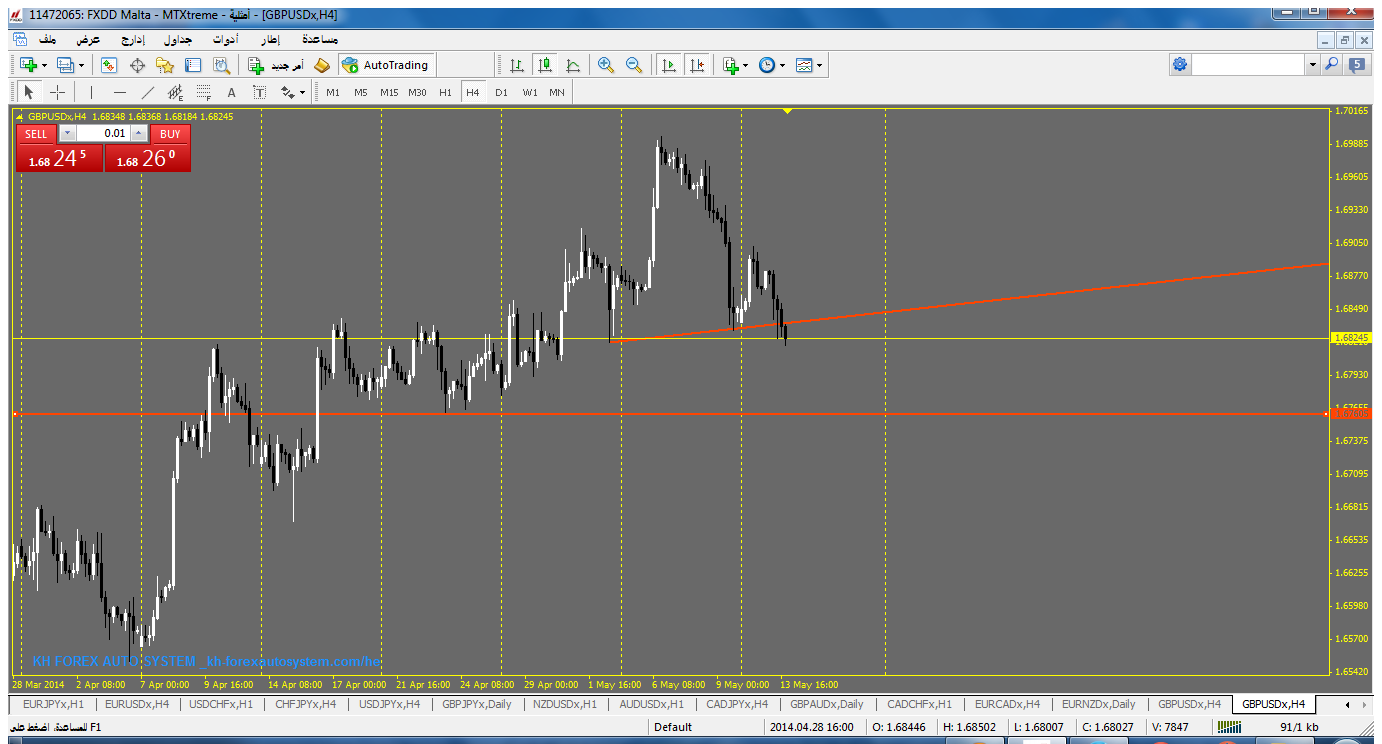This screenshot has height=744, width=1382.
Task: Switch to the GBPJPYx,Daily chart tab
Action: [477, 704]
